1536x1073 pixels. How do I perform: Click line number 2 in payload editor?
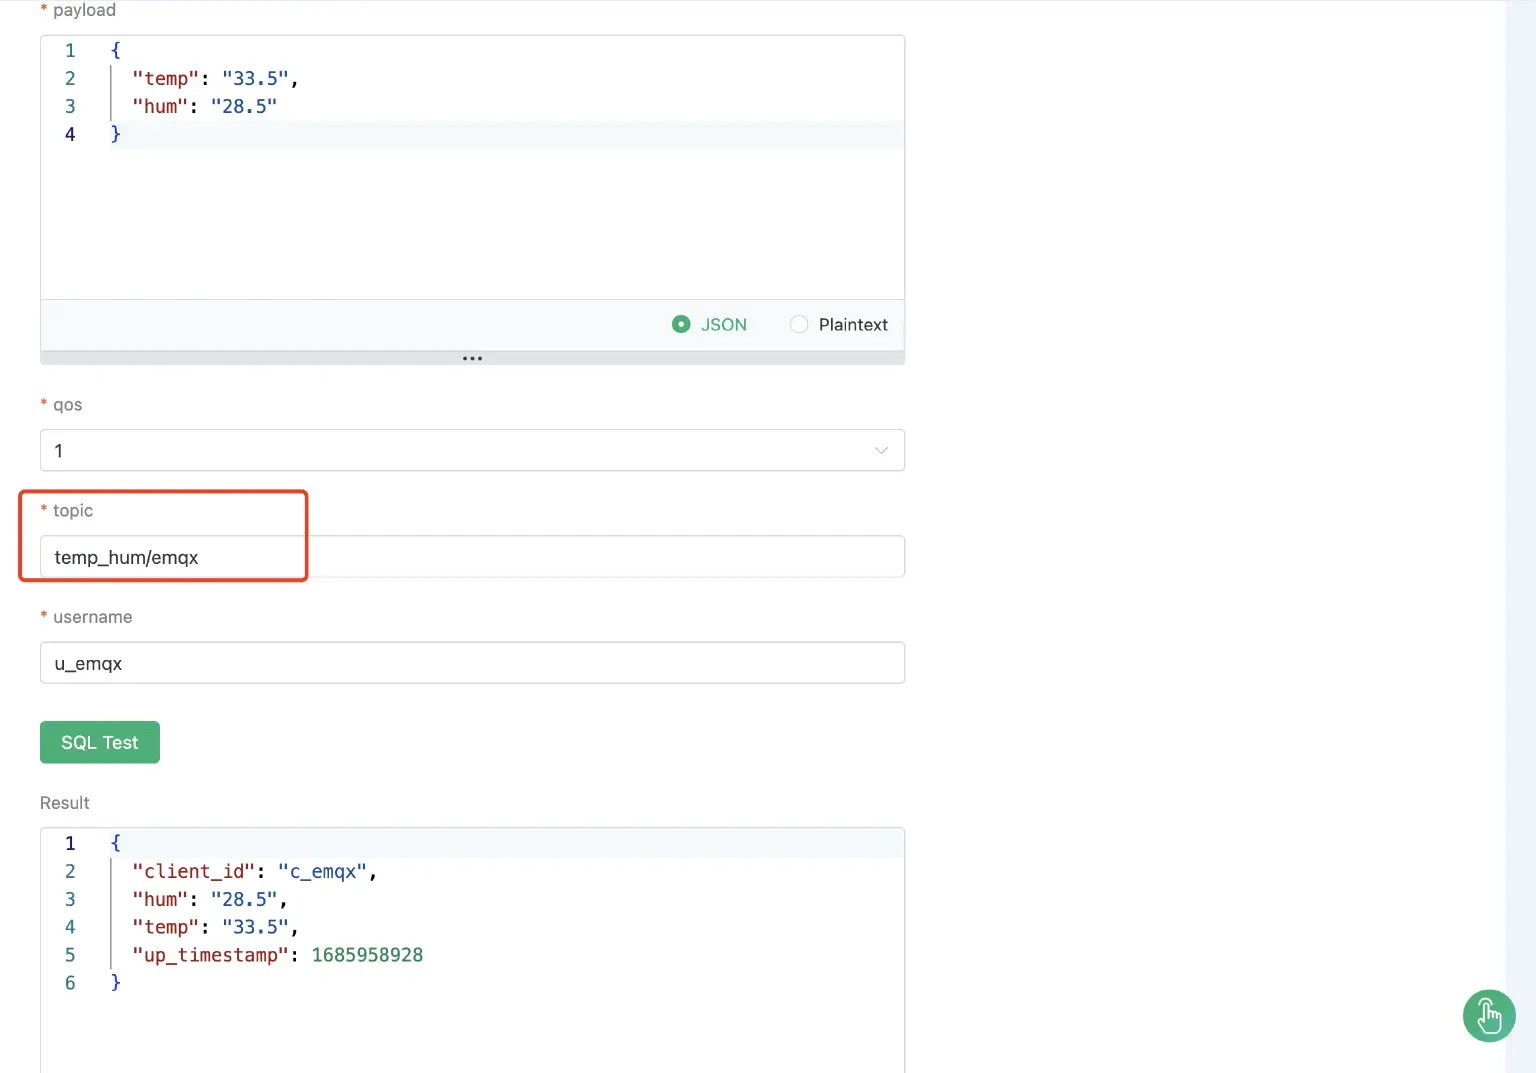pos(70,78)
